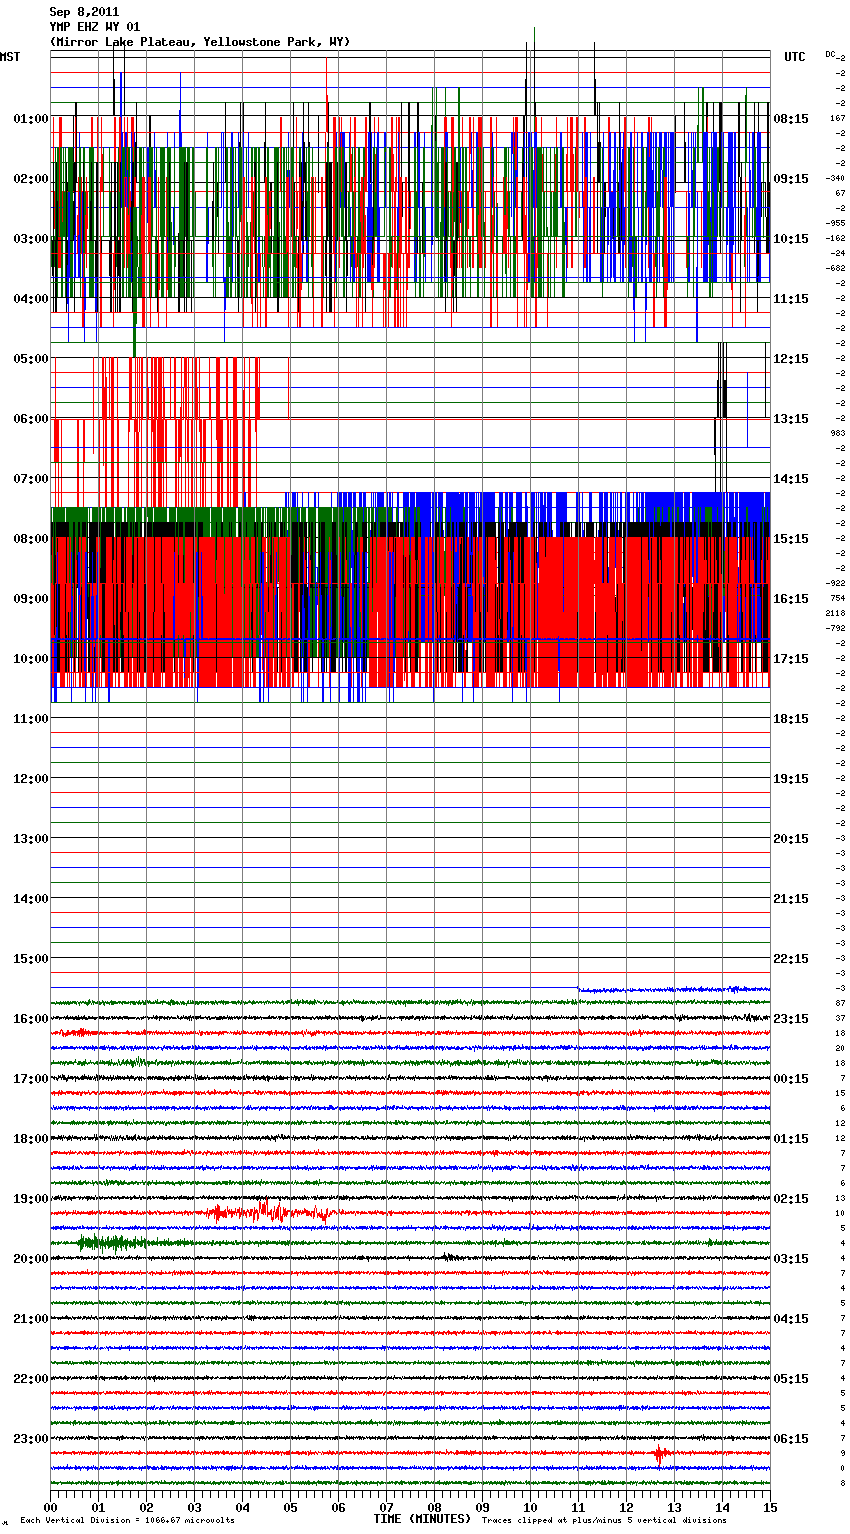Click the '19:15' UTC time label
This screenshot has height=1534, width=850.
point(791,778)
